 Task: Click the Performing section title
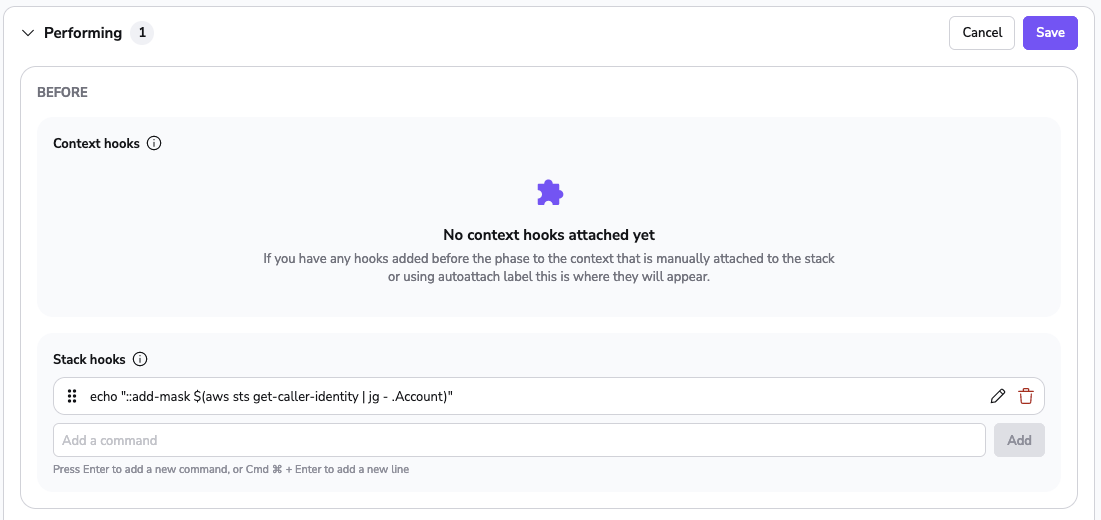click(83, 33)
